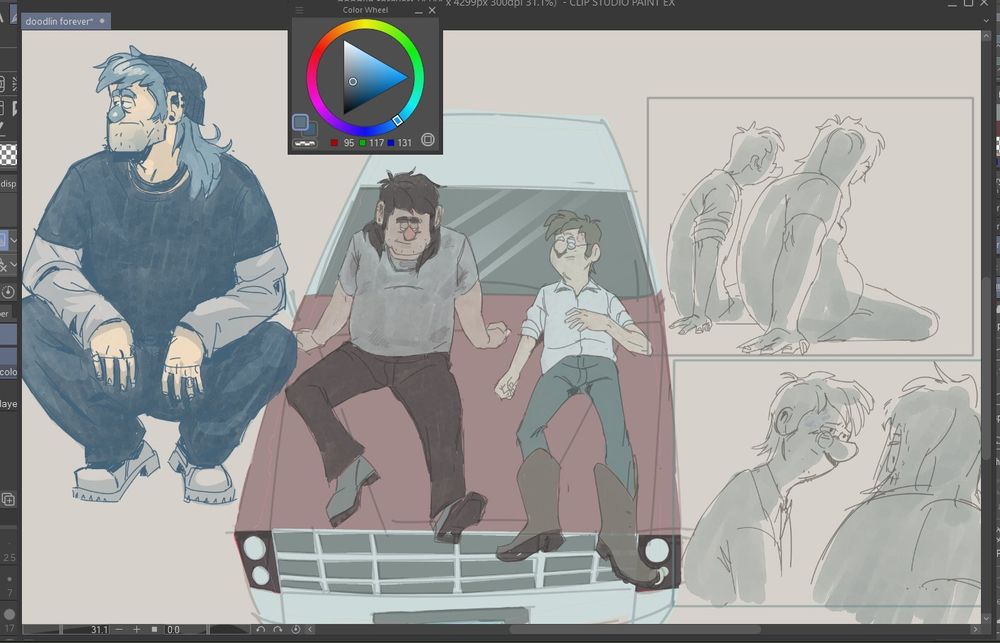Collapse the bottom canvas bar with the left chevron
This screenshot has height=643, width=1000.
(311, 630)
